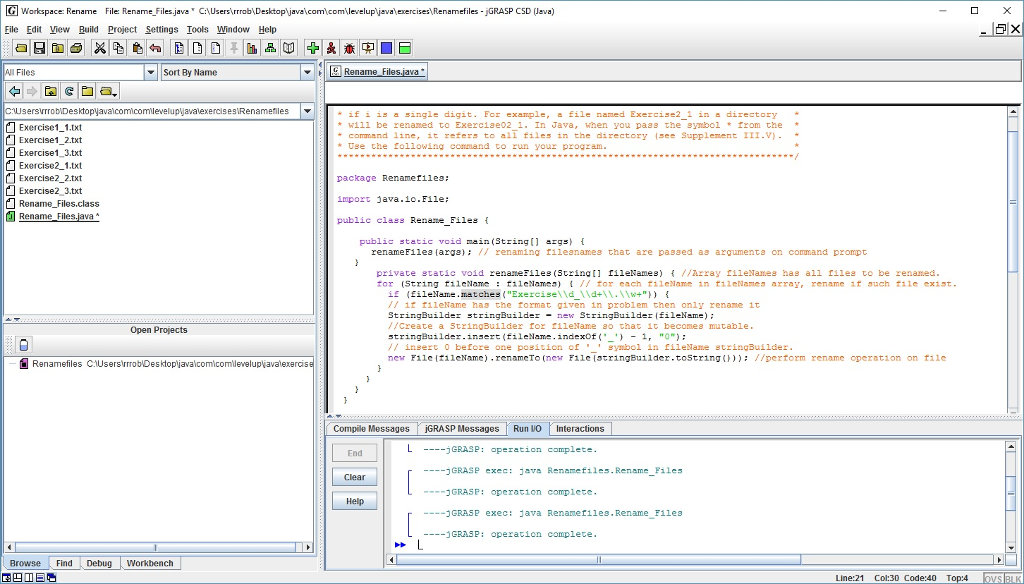Viewport: 1024px width, 584px height.
Task: Click the Run in Canvas easel icon
Action: coord(368,48)
